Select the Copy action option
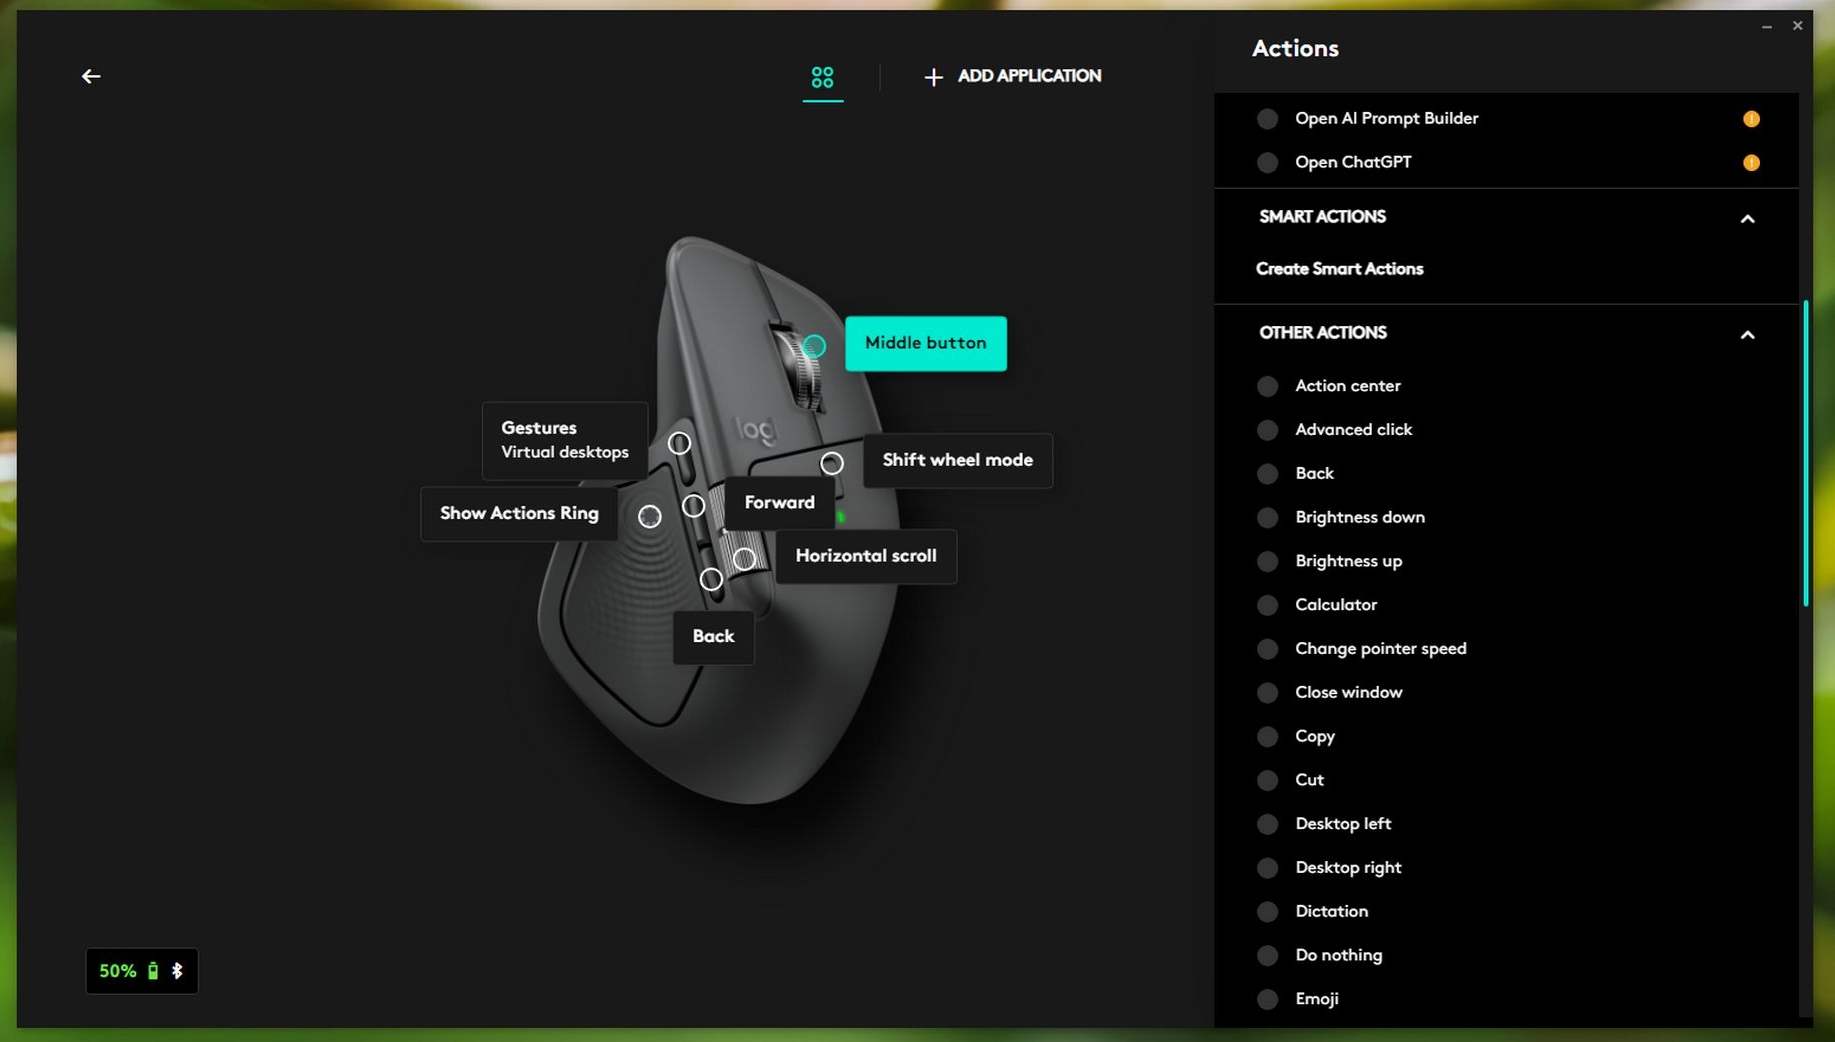Viewport: 1835px width, 1042px height. [1314, 736]
